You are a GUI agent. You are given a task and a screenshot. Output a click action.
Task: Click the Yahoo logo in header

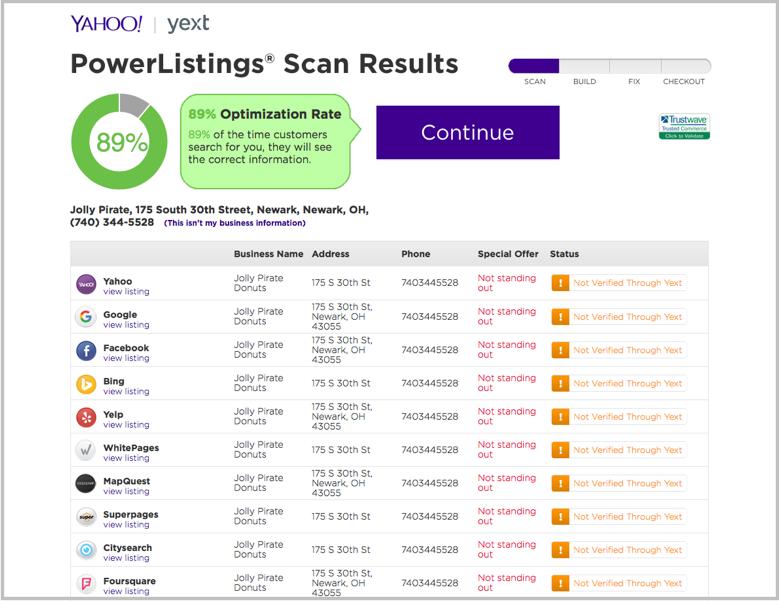click(106, 24)
